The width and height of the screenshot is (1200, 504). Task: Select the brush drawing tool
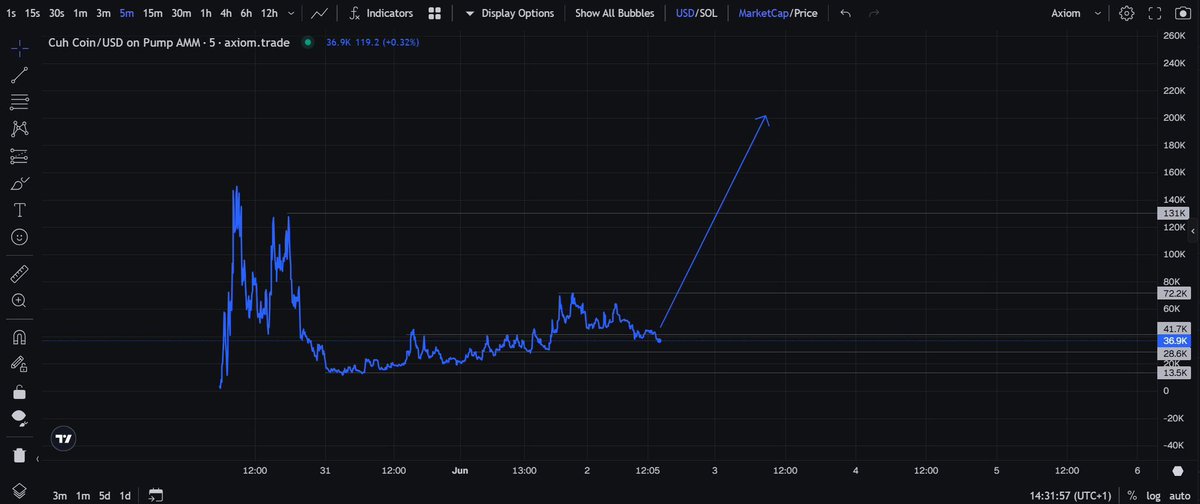tap(19, 183)
